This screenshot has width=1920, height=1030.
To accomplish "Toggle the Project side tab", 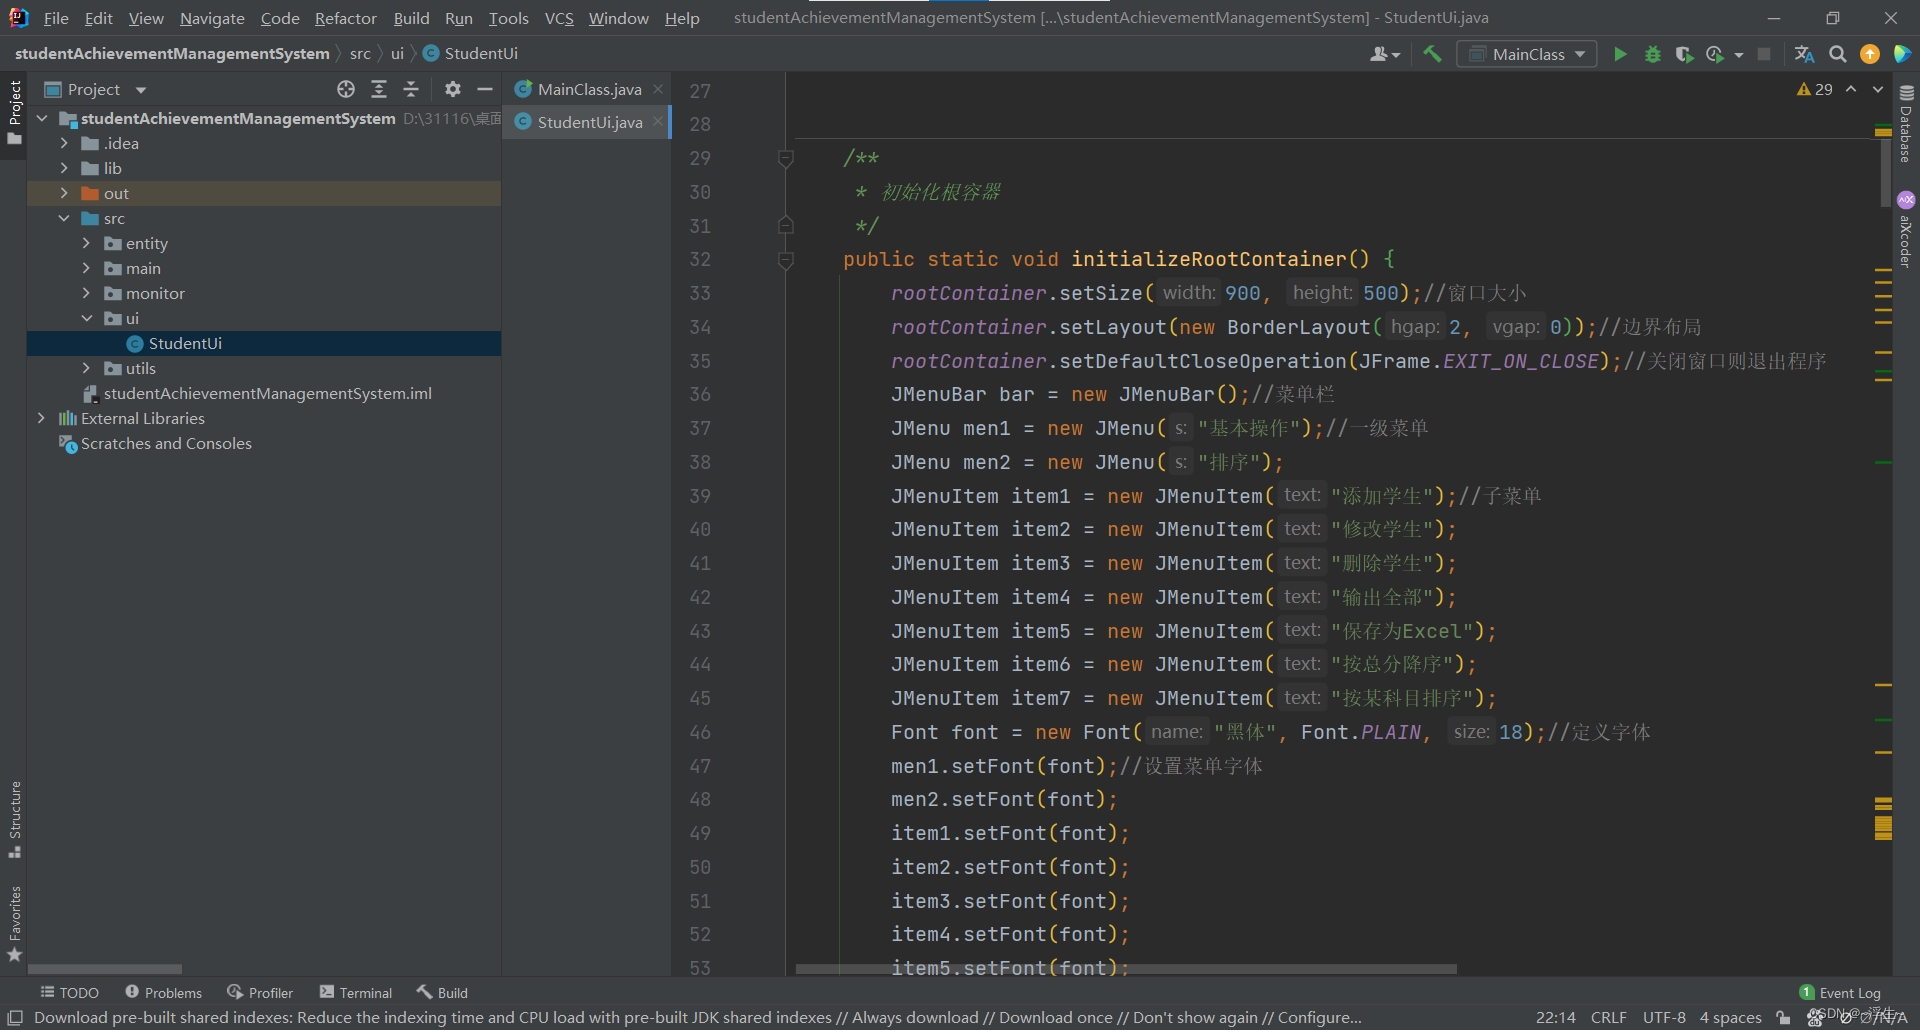I will 15,111.
